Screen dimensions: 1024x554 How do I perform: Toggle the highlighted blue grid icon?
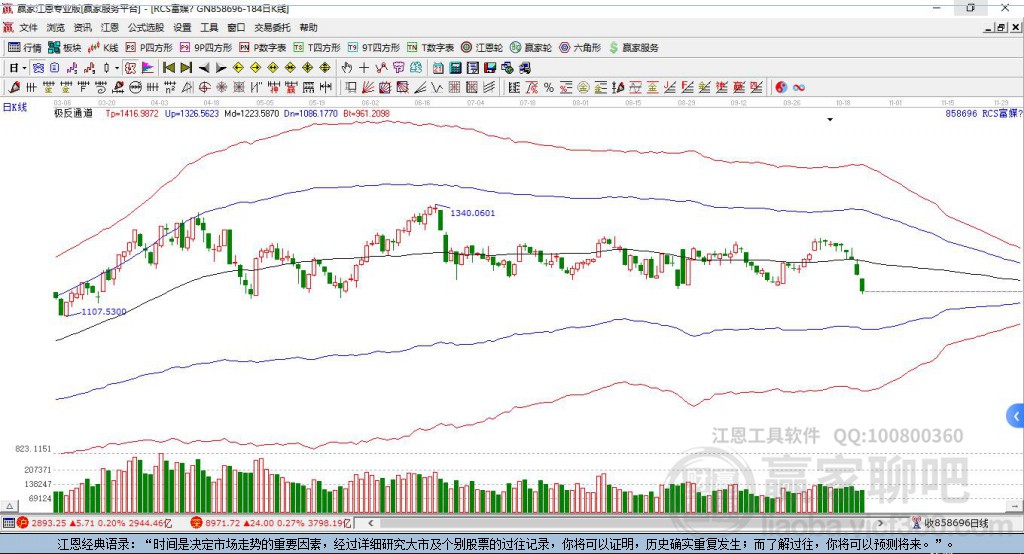point(39,67)
